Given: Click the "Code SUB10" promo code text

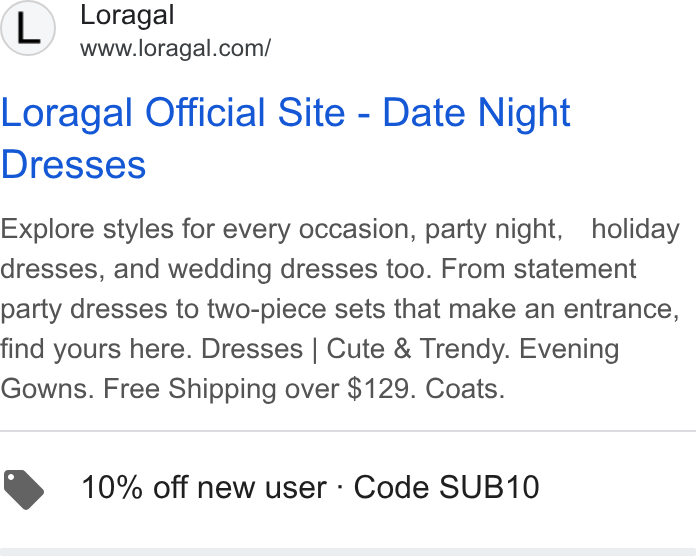Looking at the screenshot, I should tap(446, 487).
